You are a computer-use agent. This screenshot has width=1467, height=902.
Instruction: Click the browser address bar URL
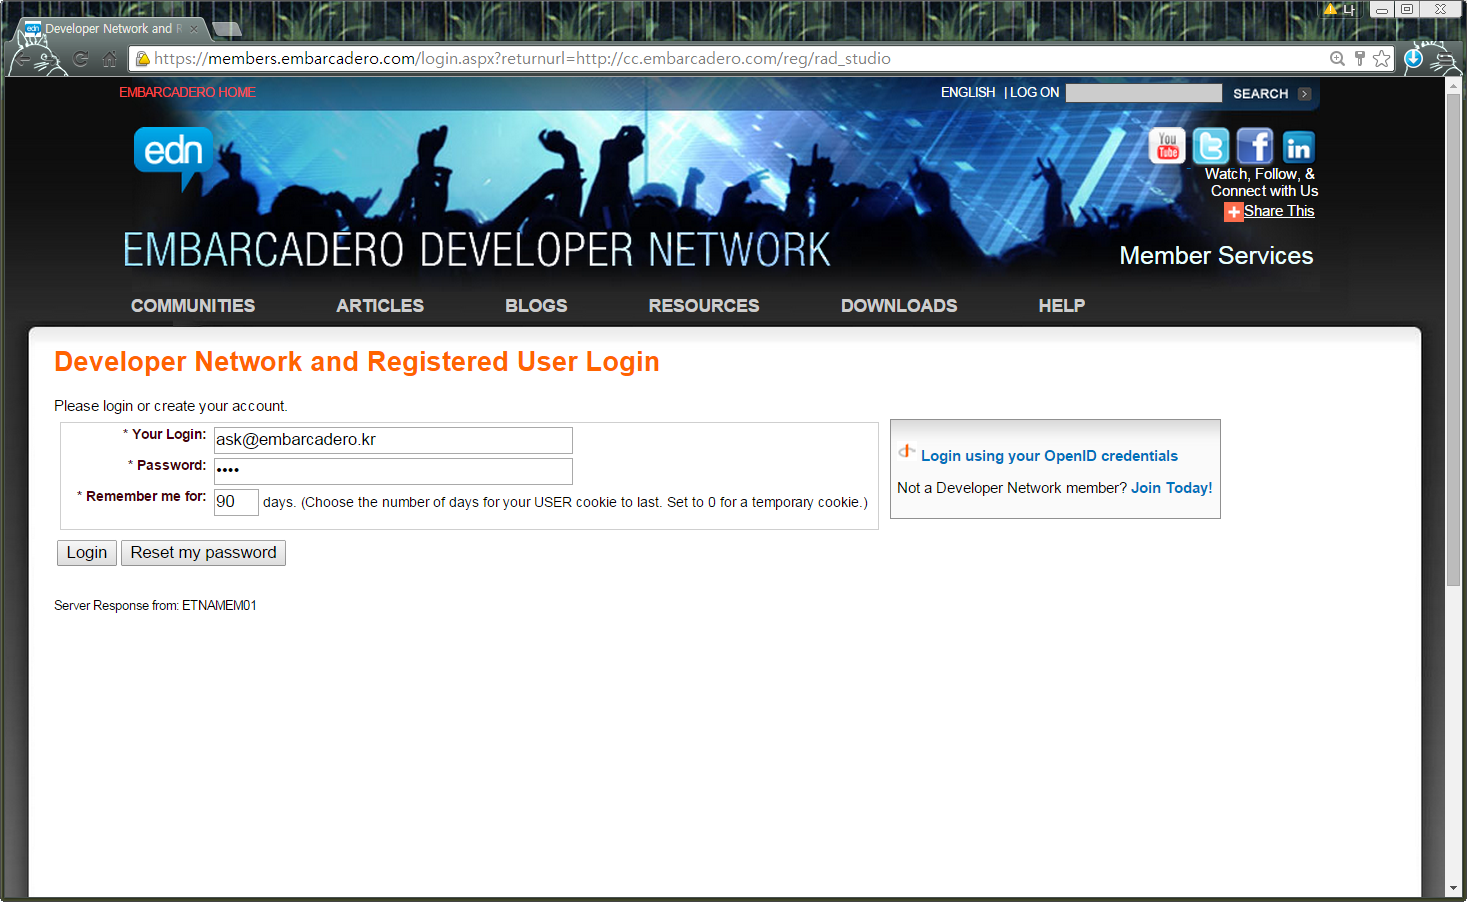522,59
